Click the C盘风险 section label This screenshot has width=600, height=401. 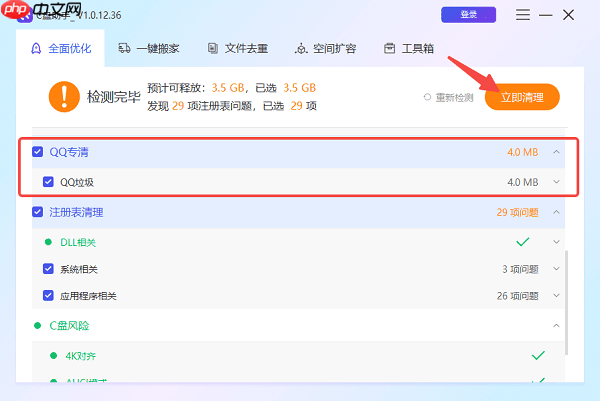69,326
